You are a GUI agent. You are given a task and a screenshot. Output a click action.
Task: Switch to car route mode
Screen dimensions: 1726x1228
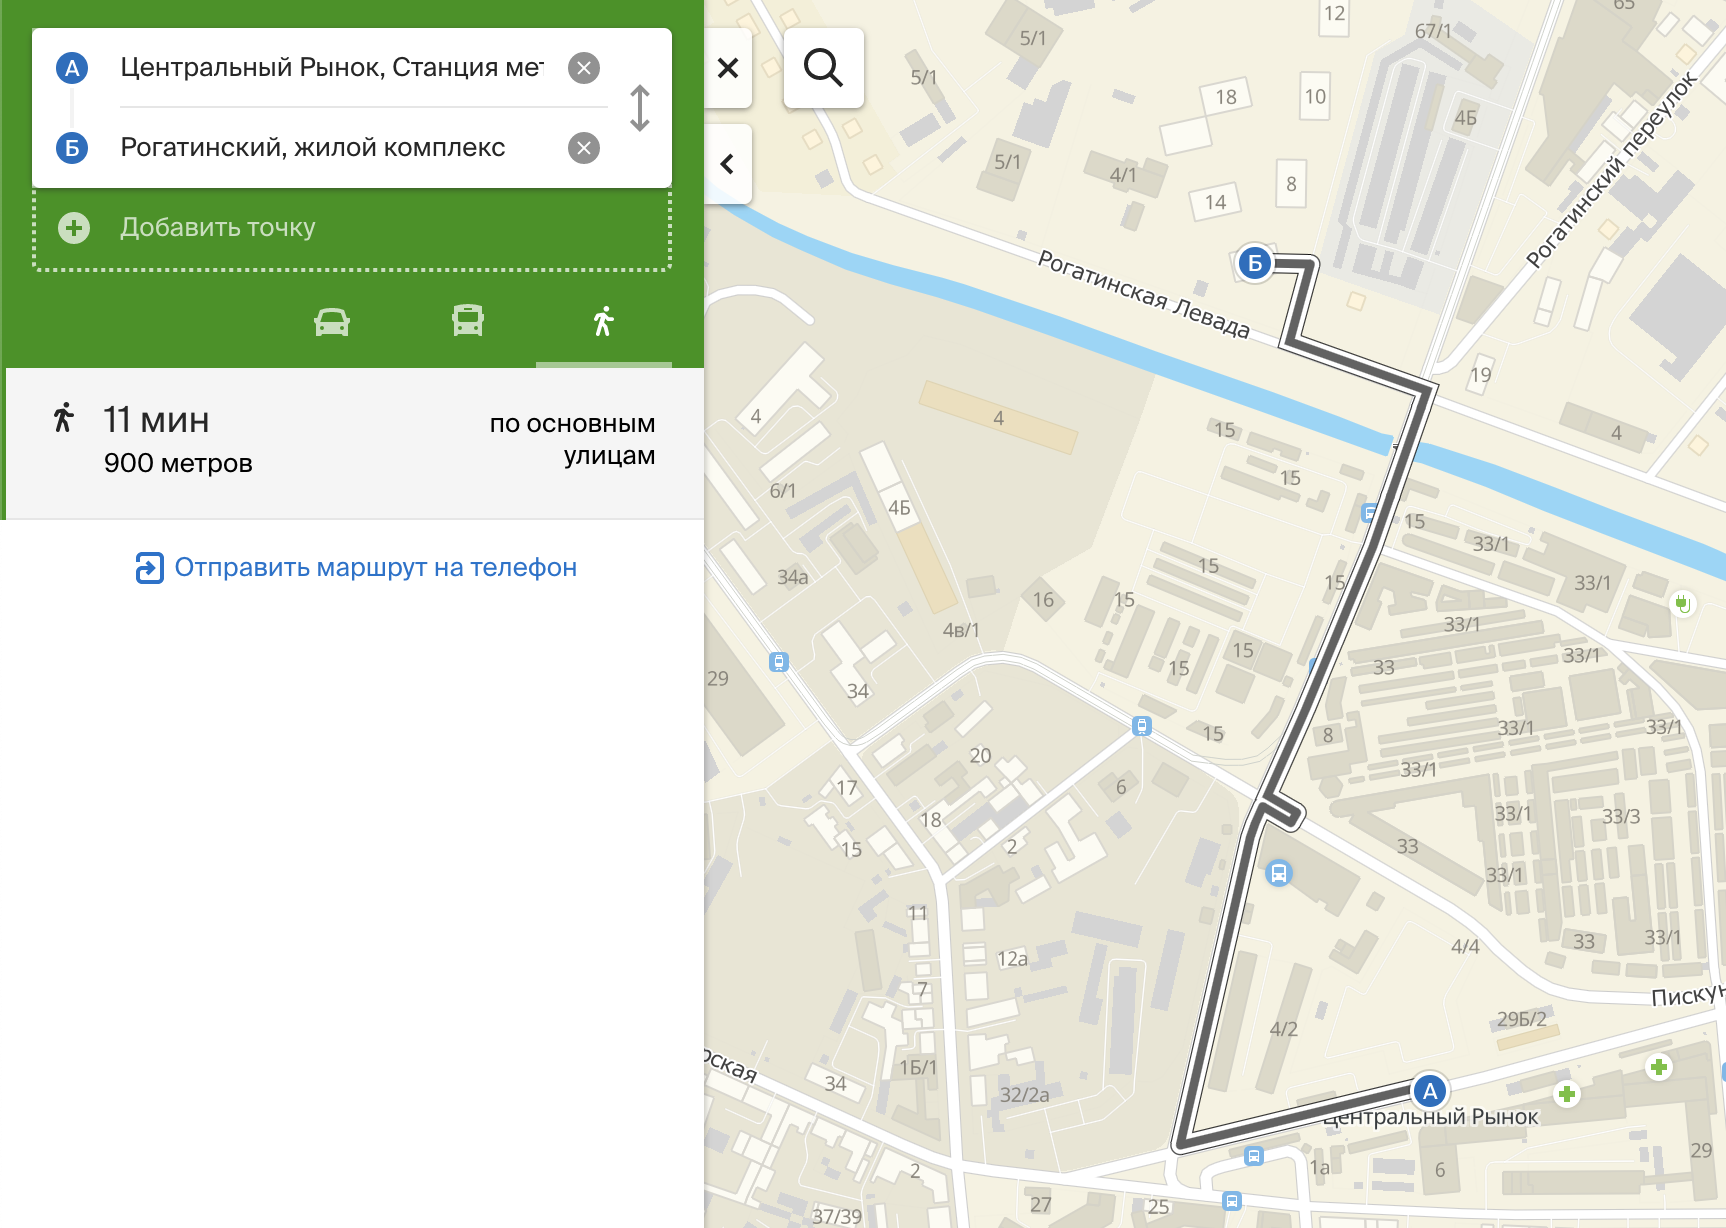[332, 322]
